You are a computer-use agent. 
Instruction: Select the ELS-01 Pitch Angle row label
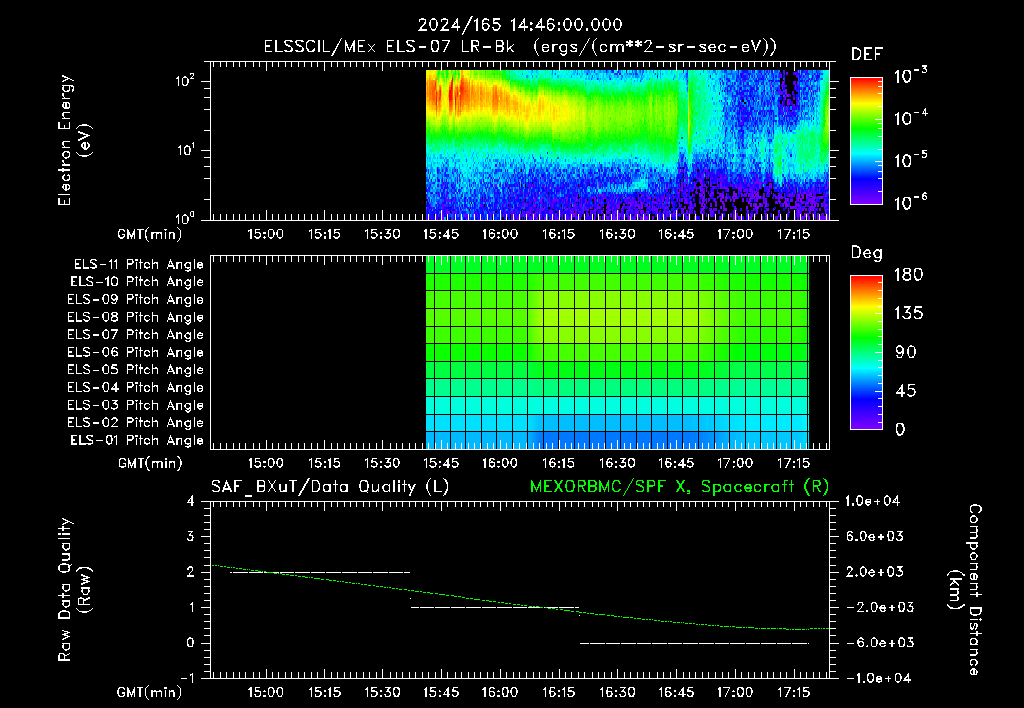point(137,440)
